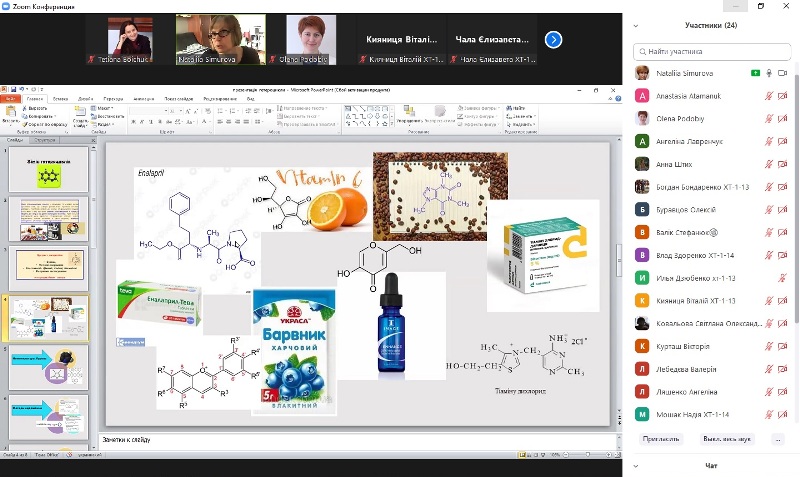Switch to the Переходы ribbon tab

[113, 98]
